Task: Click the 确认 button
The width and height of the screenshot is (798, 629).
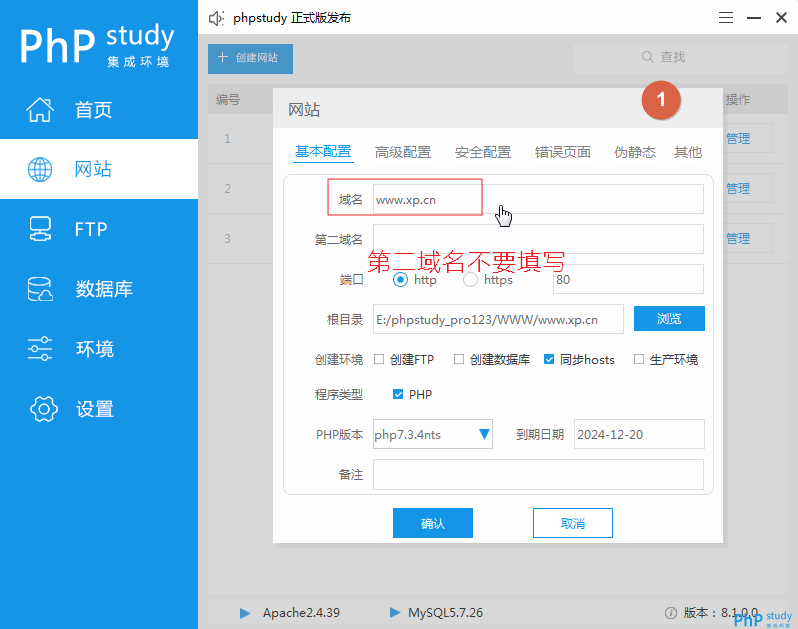Action: pyautogui.click(x=432, y=523)
